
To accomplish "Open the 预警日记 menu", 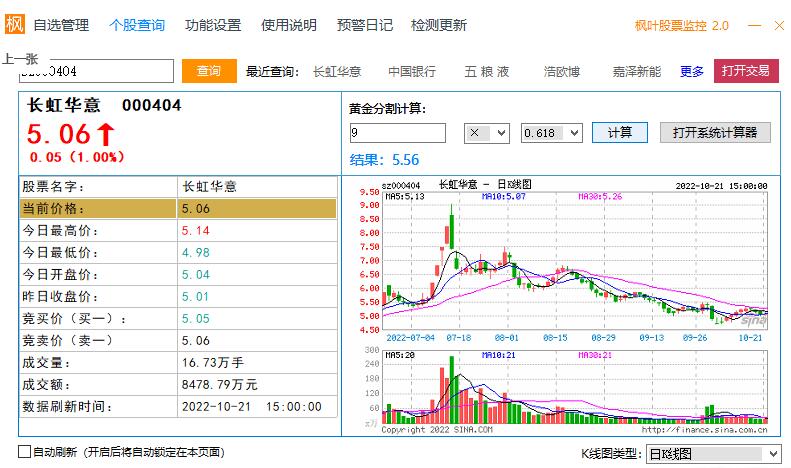I will (365, 25).
